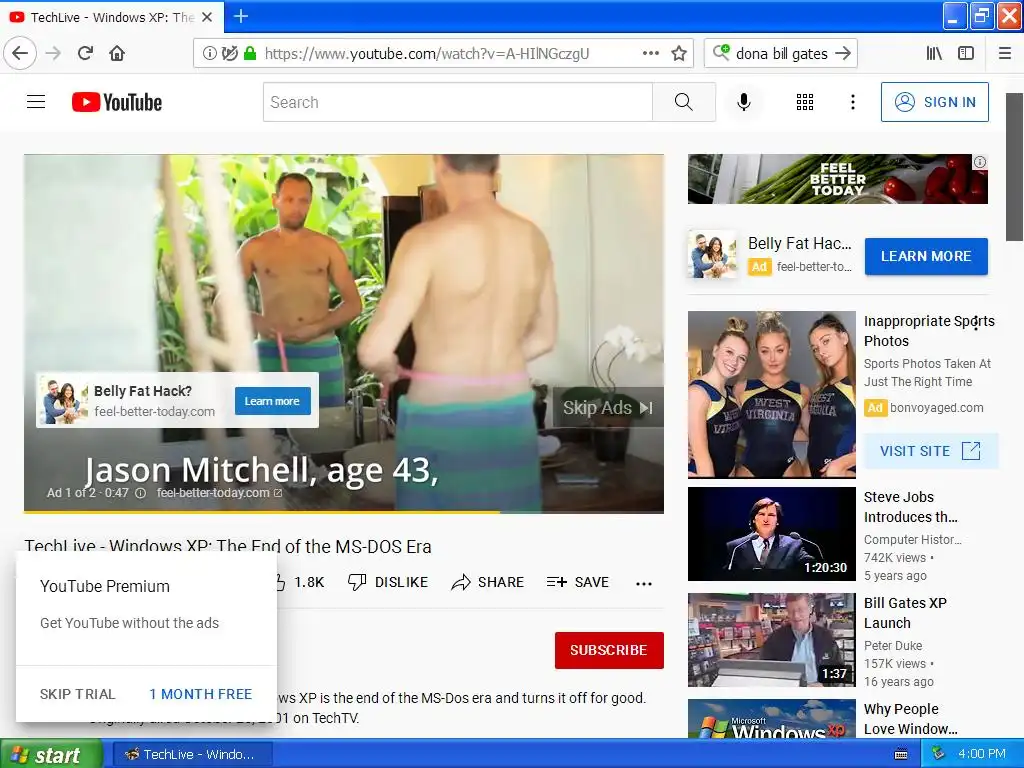
Task: Open feel-better-today.com link in video ad
Action: [x=219, y=493]
